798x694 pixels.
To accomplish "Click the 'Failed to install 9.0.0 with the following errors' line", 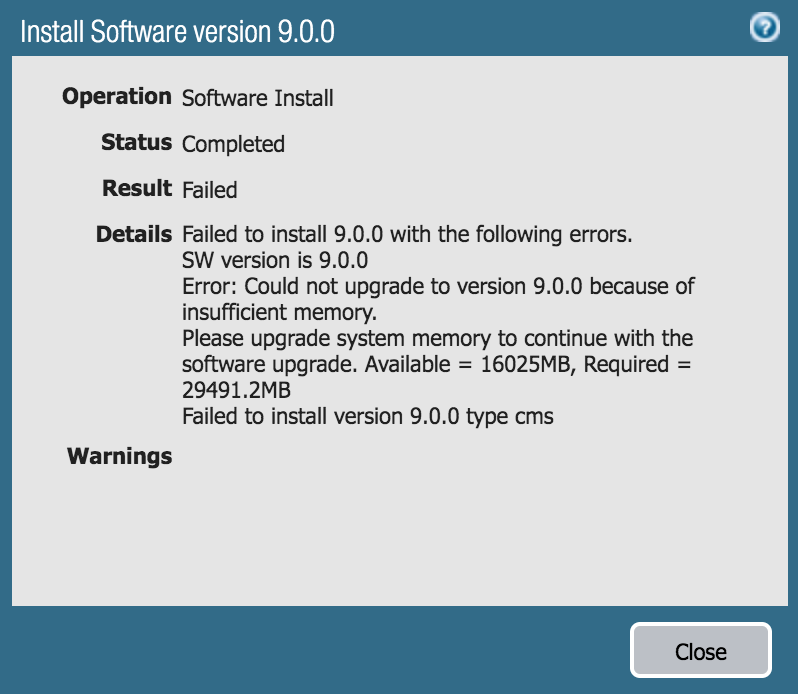I will [x=407, y=236].
